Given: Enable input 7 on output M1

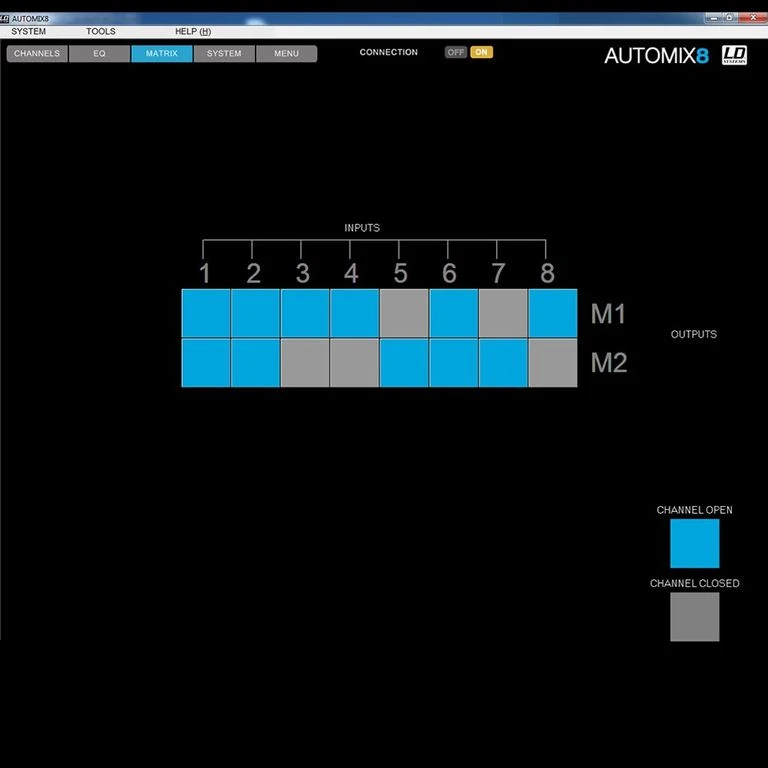Looking at the screenshot, I should coord(503,313).
